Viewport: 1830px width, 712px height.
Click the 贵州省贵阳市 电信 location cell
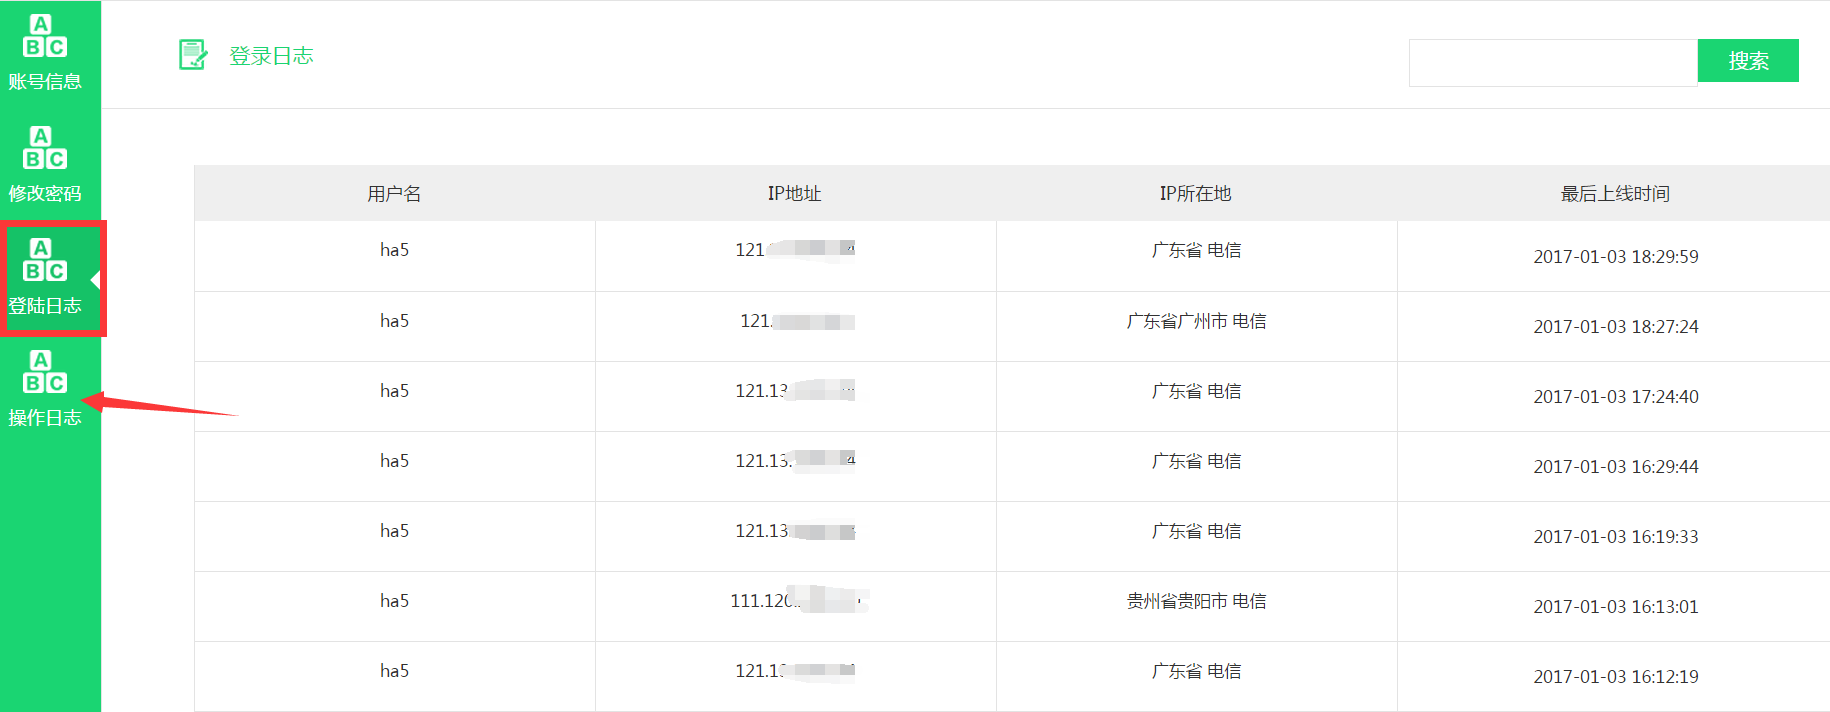tap(1196, 601)
